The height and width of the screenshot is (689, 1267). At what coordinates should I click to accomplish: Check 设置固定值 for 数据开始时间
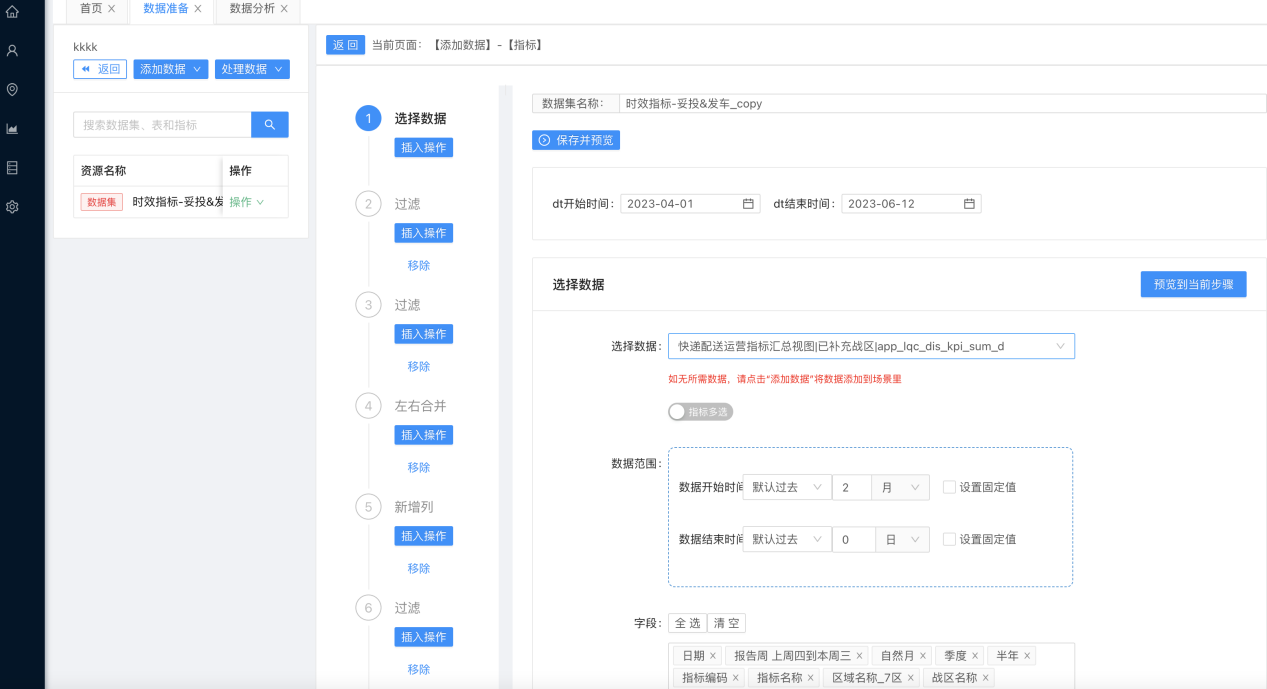(x=949, y=487)
